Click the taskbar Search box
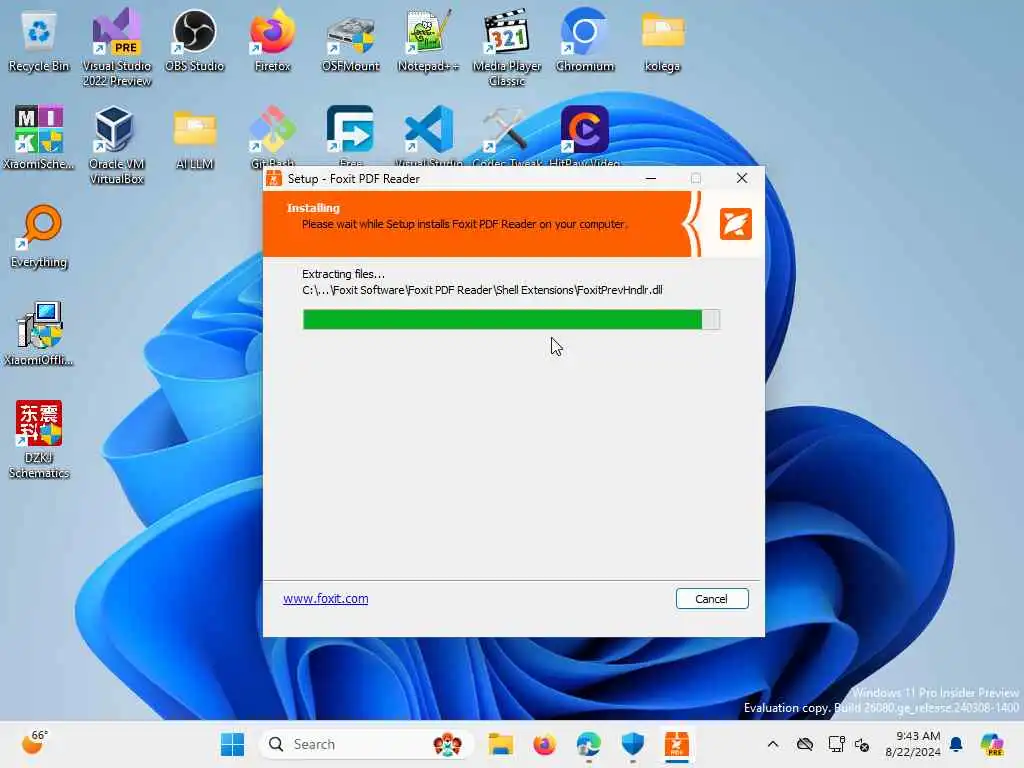Screen dimensions: 1024x768 coord(366,744)
